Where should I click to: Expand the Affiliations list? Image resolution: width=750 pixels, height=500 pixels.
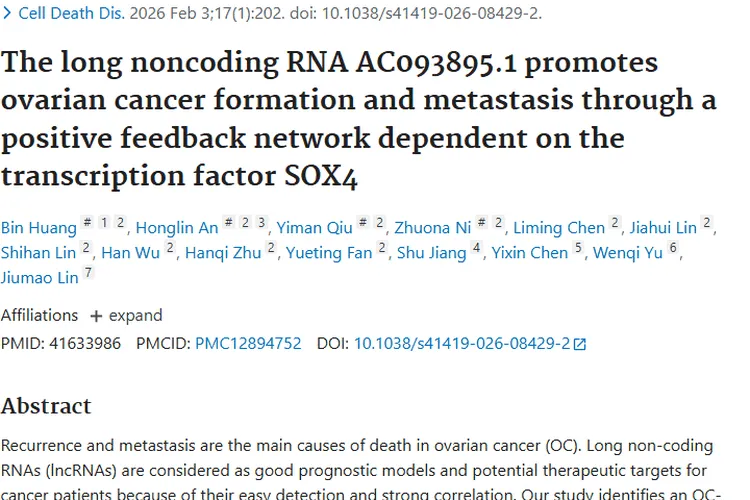tap(125, 315)
